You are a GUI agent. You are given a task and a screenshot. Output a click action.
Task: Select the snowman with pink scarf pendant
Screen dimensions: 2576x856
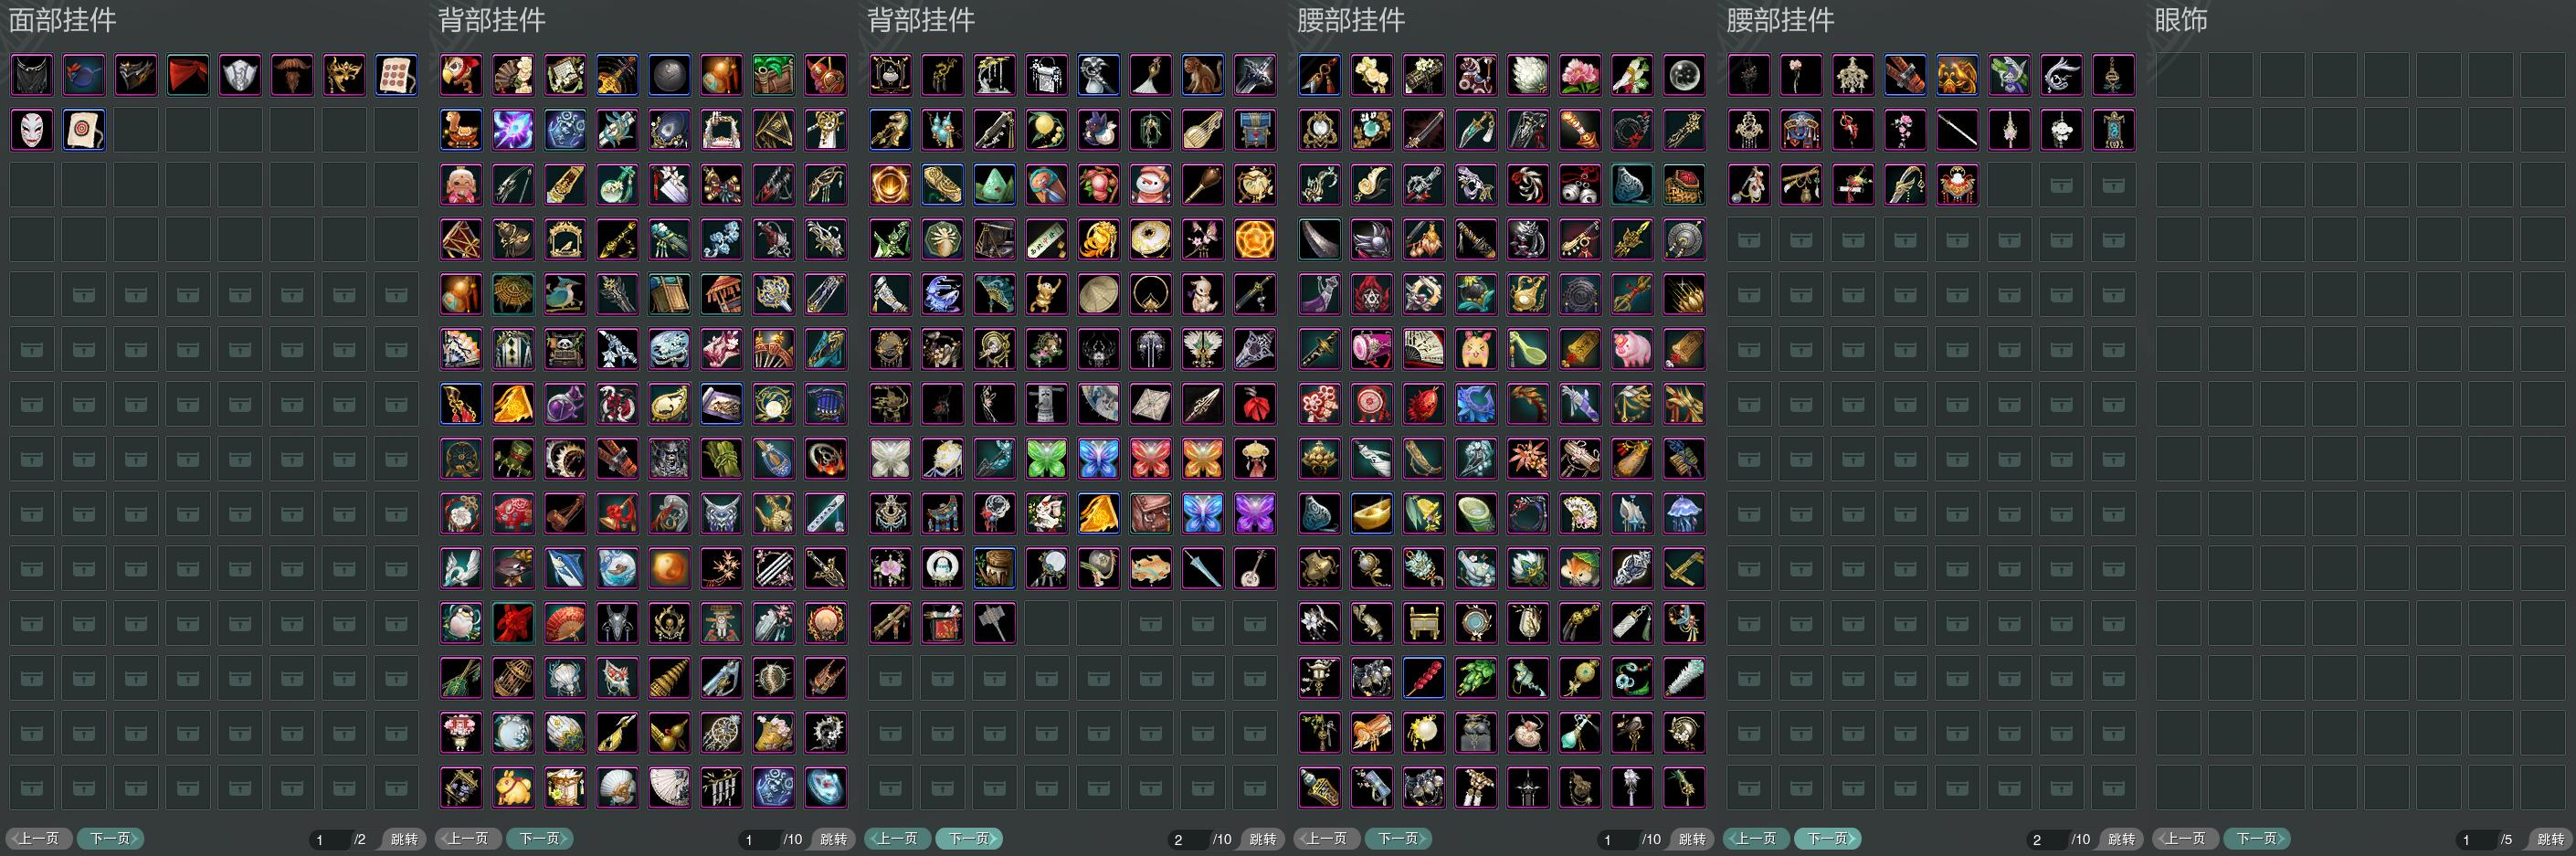tap(1150, 185)
